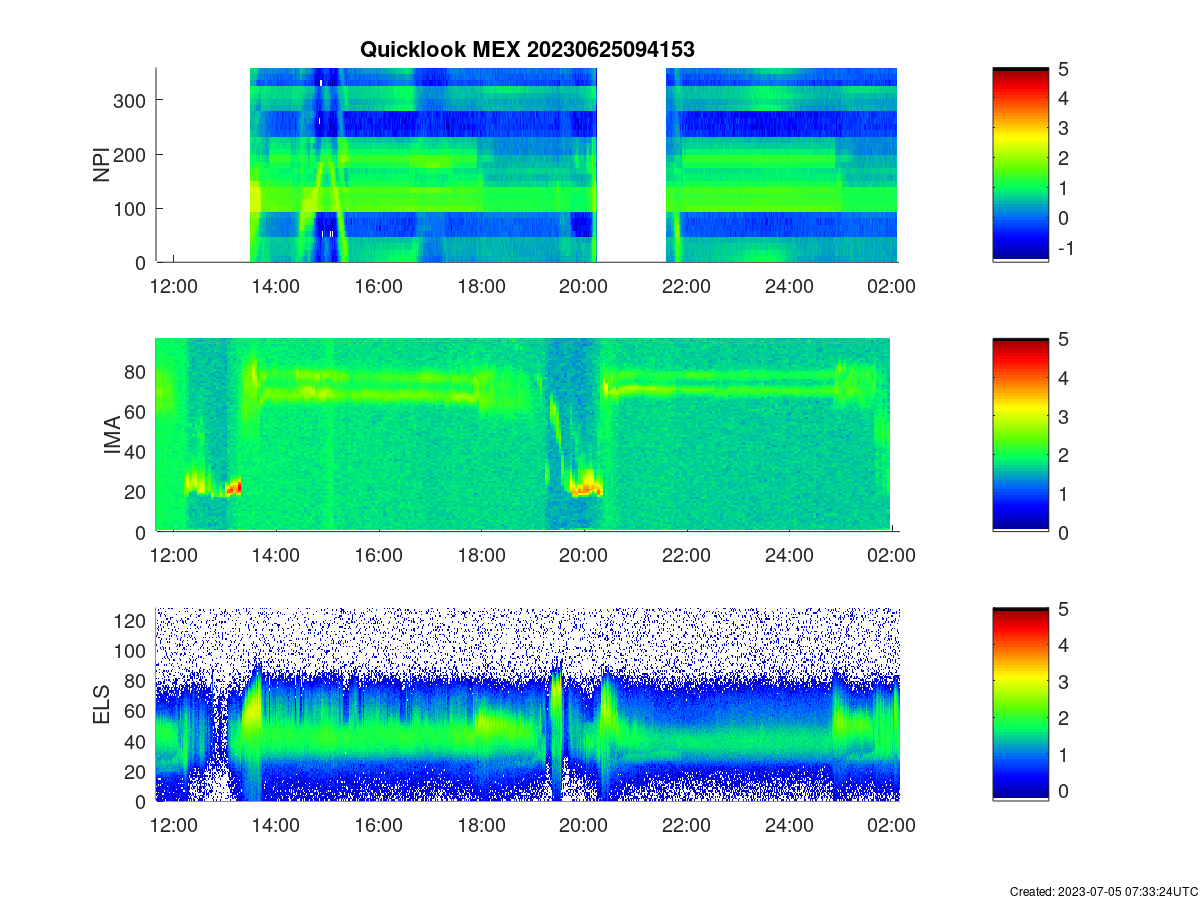Click the ELS spectrogram plot area
Image resolution: width=1200 pixels, height=900 pixels.
[526, 705]
